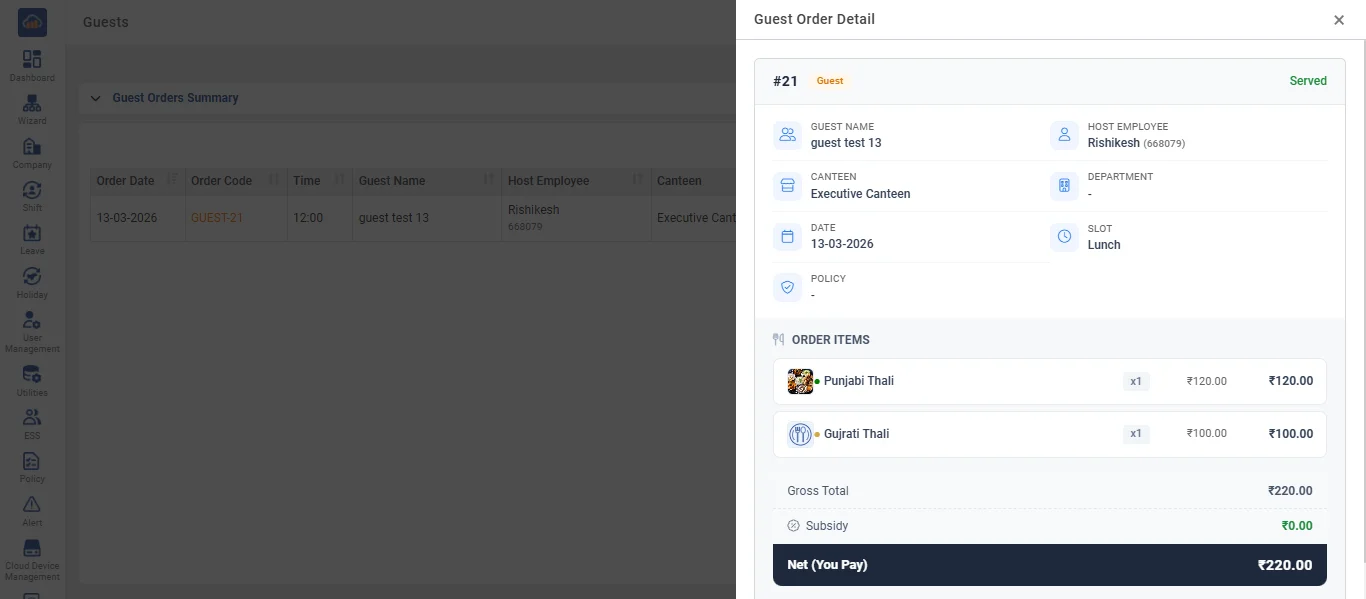
Task: Open the Utilities sidebar icon
Action: click(32, 380)
